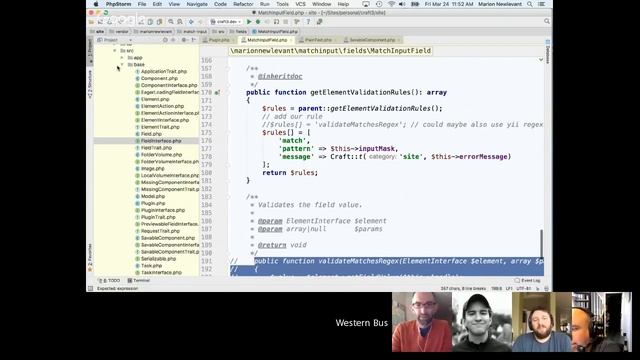This screenshot has height=360, width=640.
Task: Open the TODO tool window
Action: click(x=110, y=280)
